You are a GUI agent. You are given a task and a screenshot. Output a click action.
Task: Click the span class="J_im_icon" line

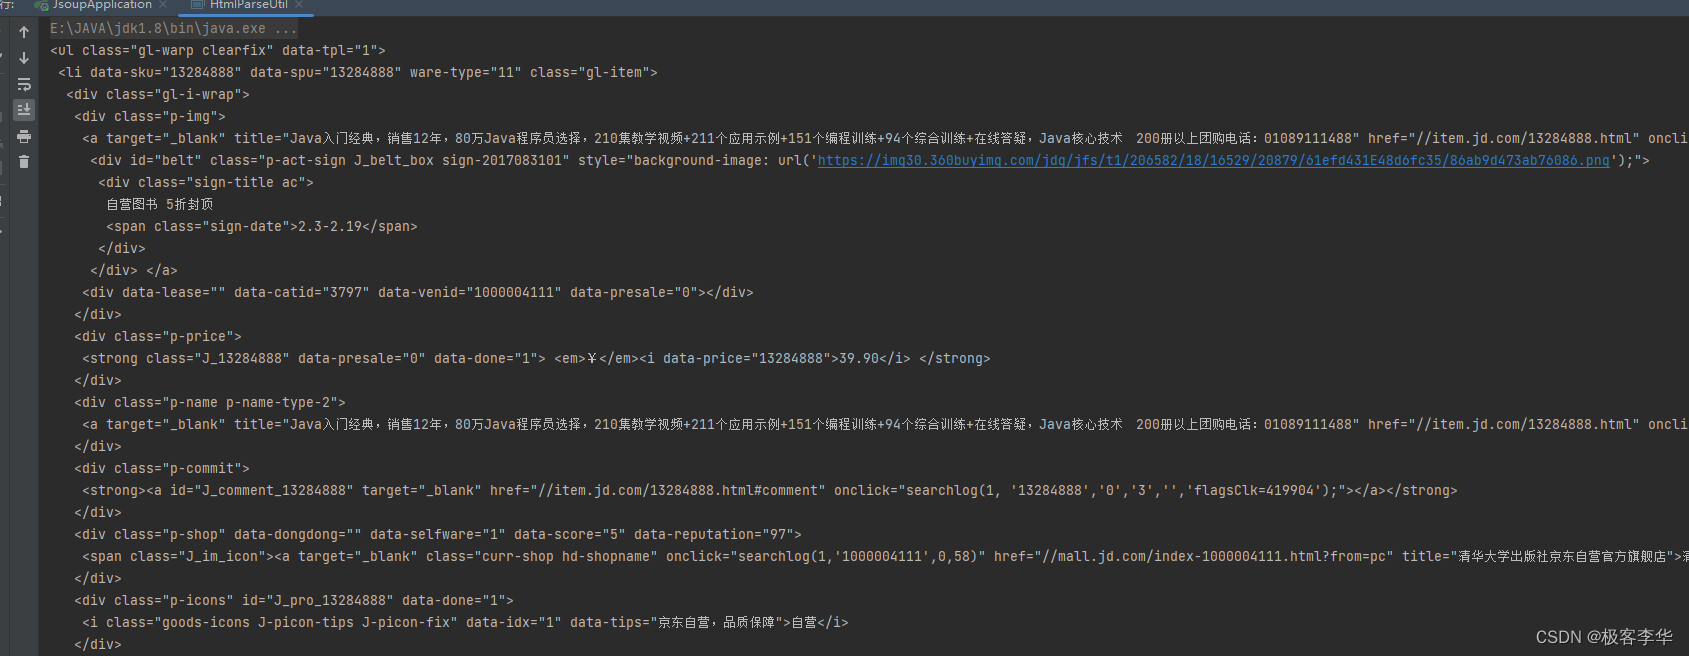[x=885, y=556]
